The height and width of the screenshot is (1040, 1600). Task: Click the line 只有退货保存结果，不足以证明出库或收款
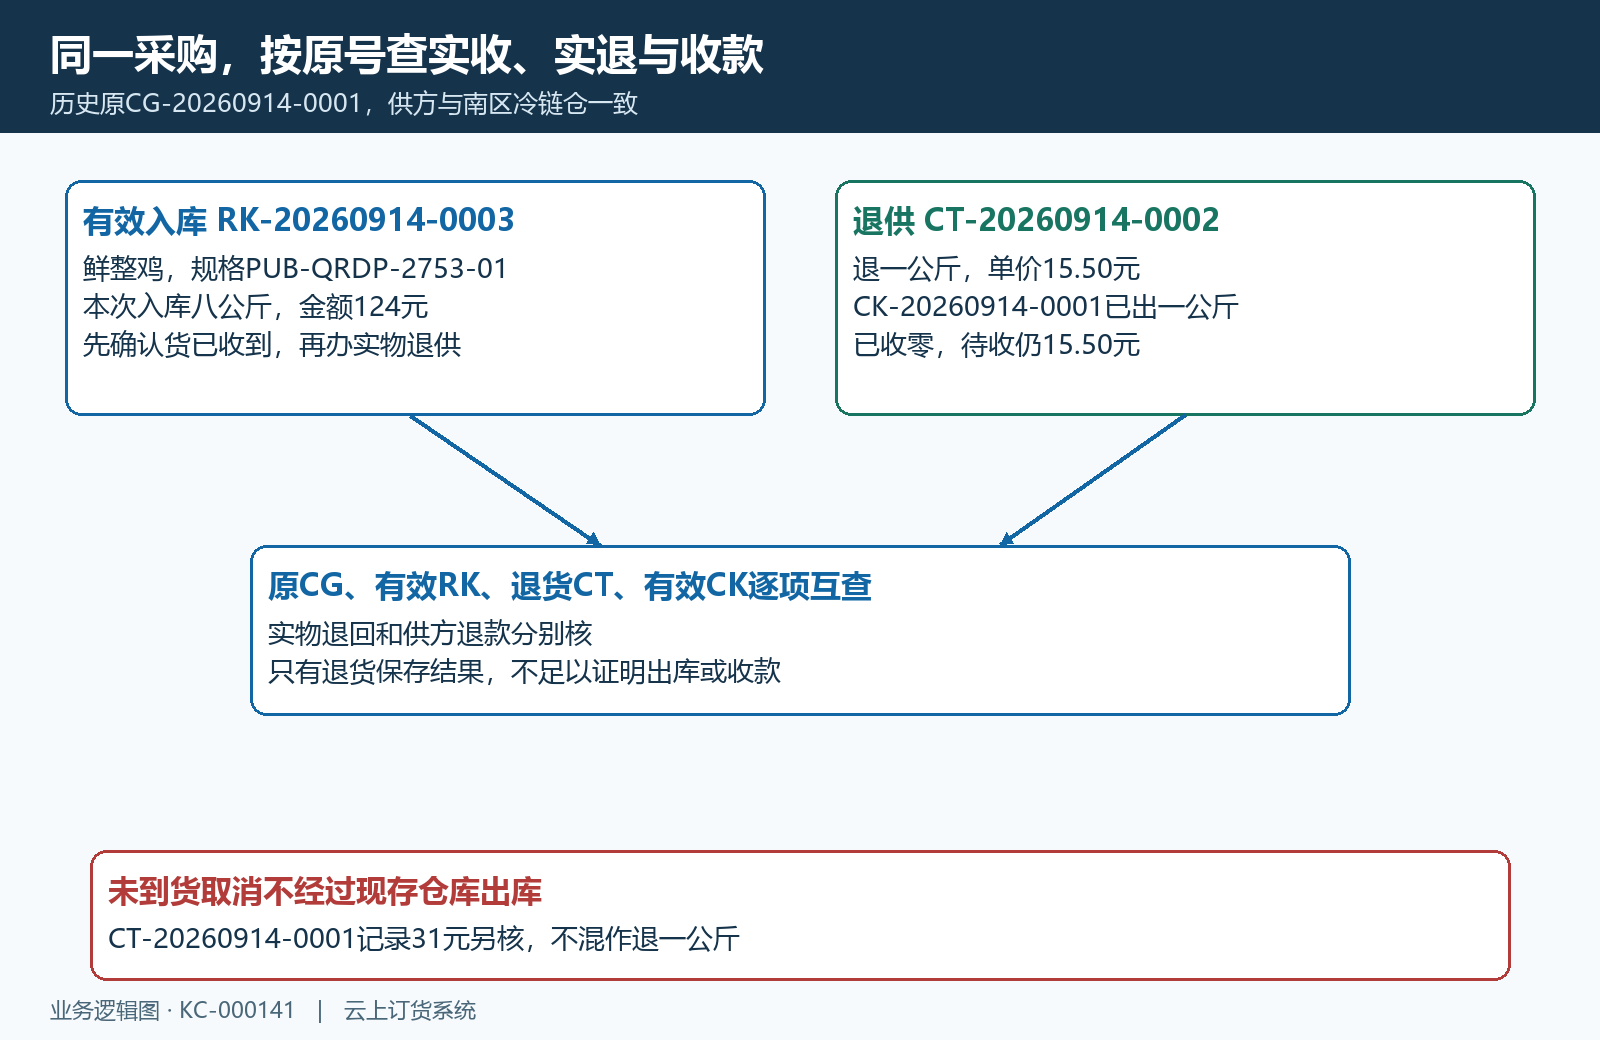click(x=524, y=672)
